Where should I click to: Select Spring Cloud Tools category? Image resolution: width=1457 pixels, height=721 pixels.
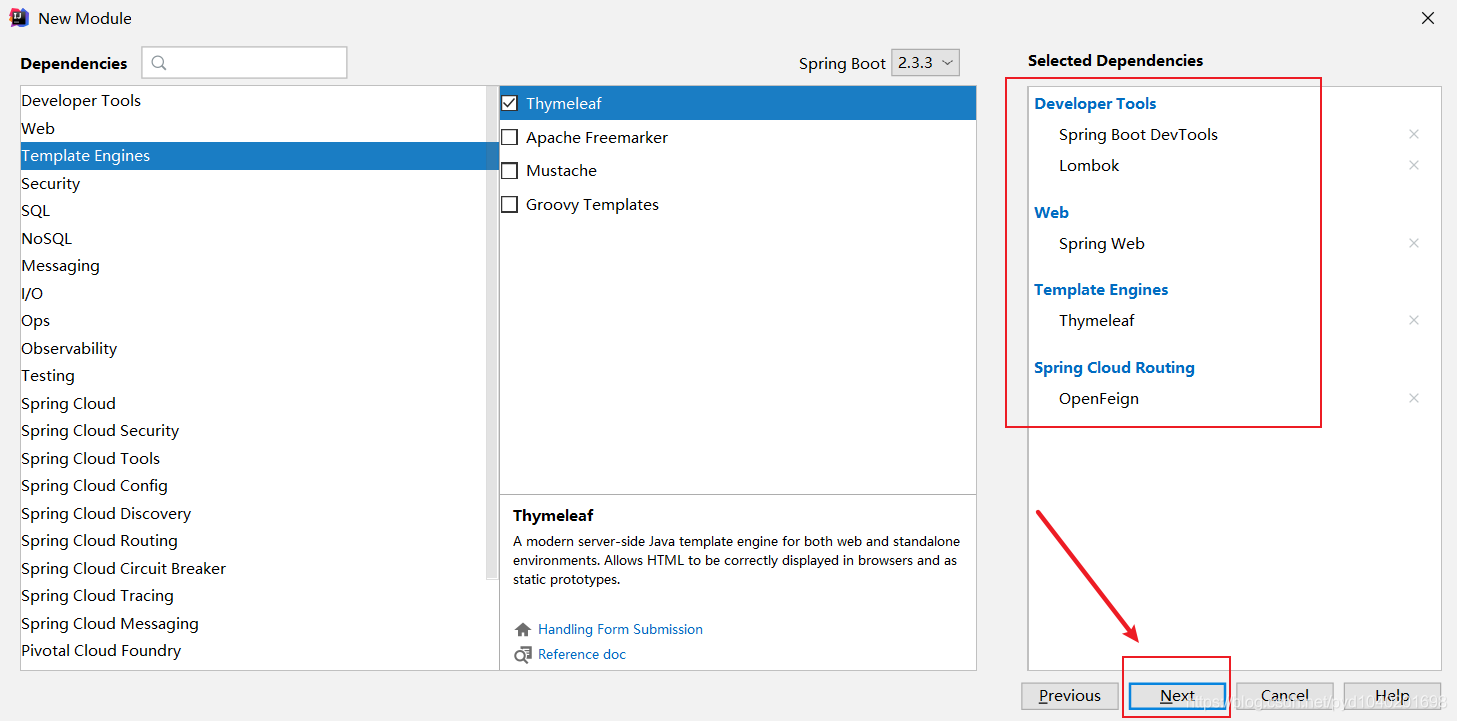253,459
